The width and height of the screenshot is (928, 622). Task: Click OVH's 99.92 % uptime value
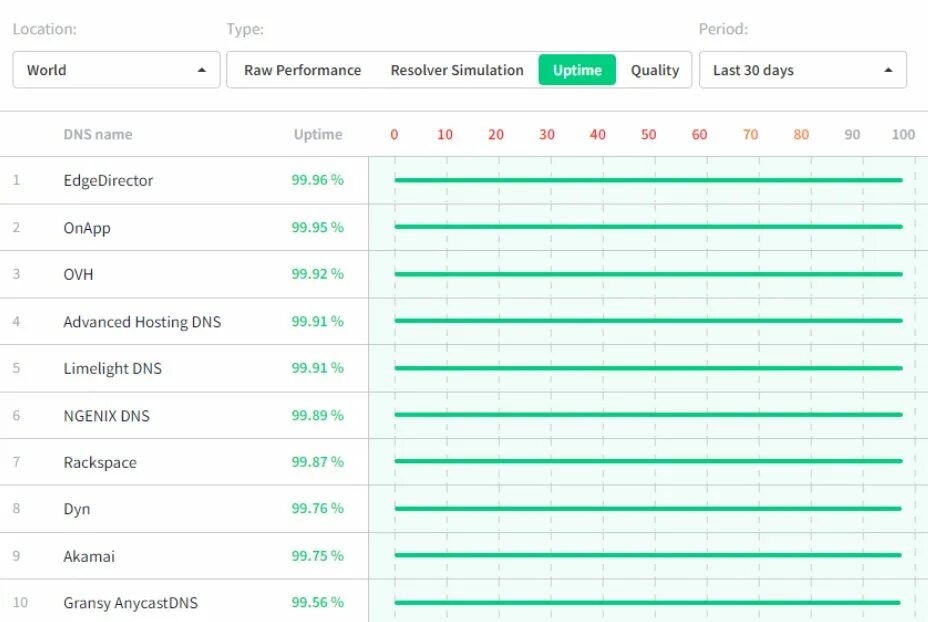[x=317, y=273]
